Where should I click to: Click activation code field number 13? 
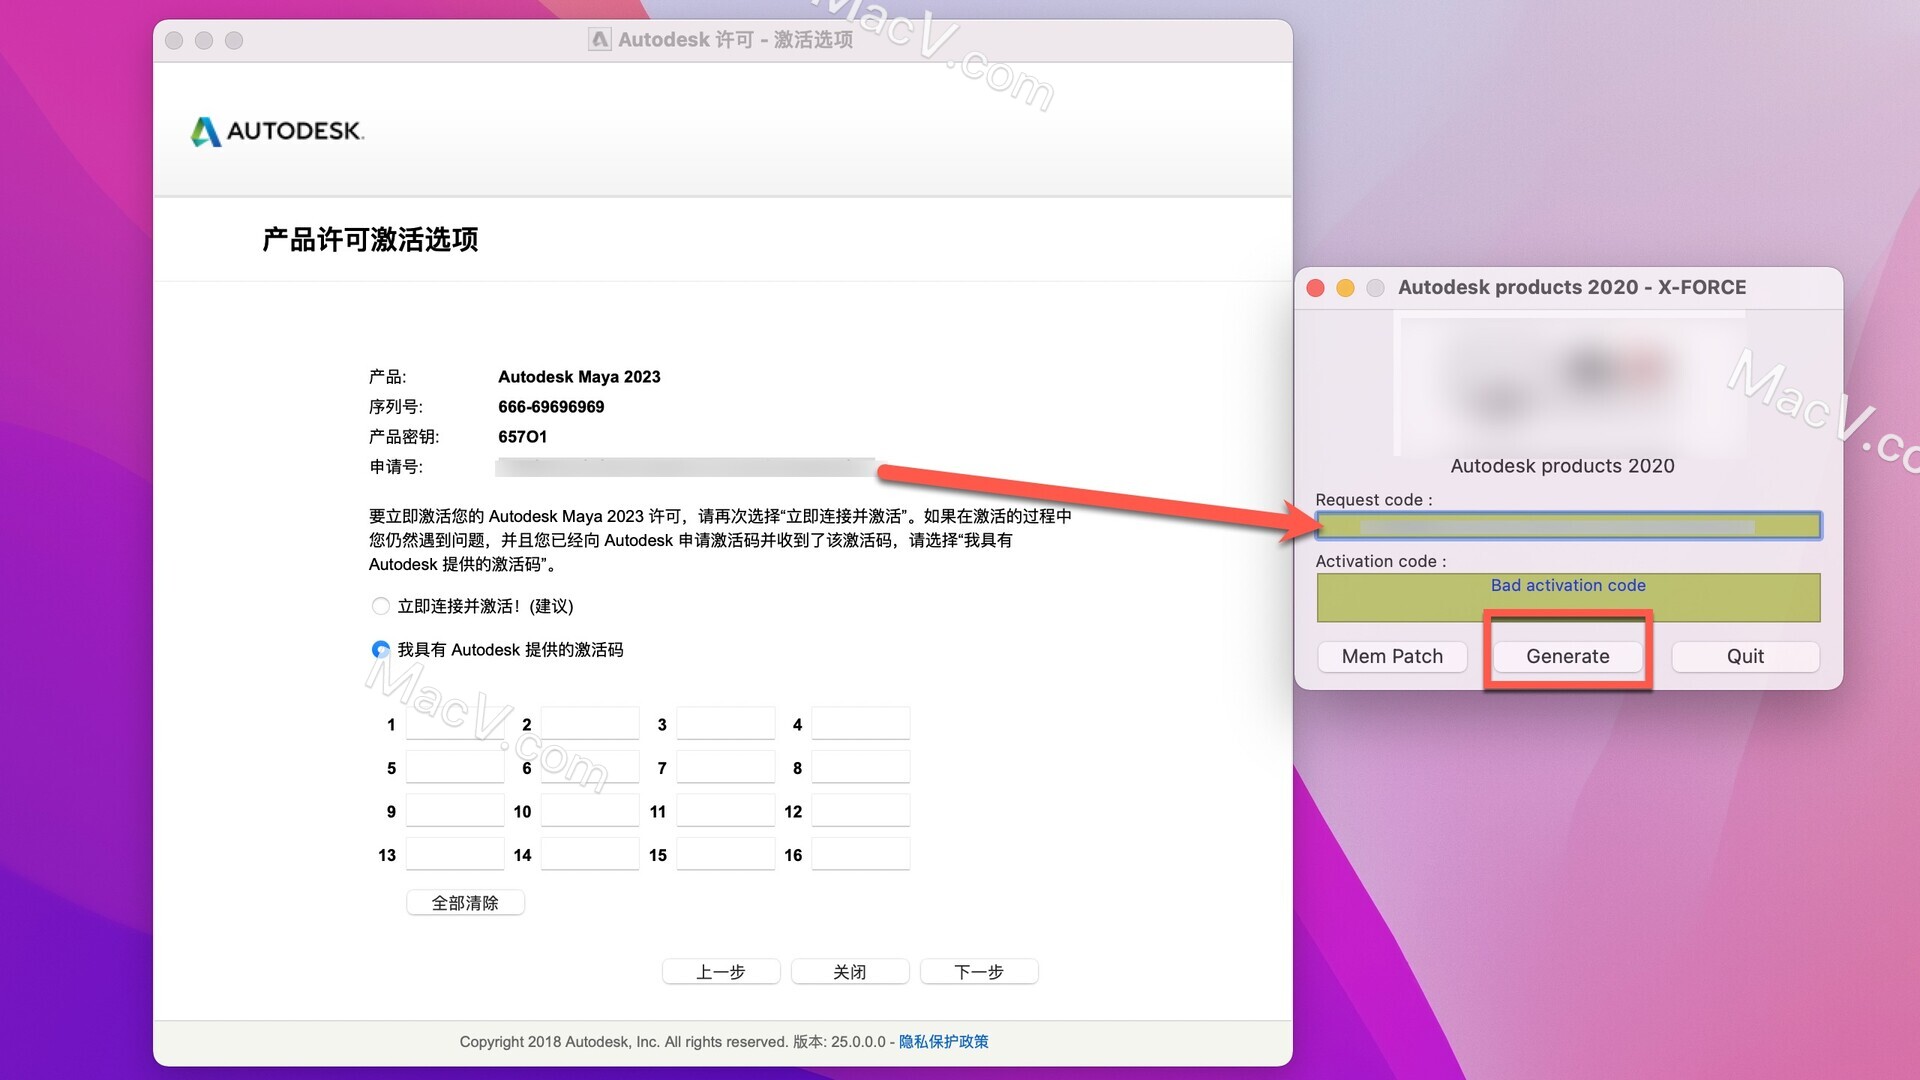[455, 855]
